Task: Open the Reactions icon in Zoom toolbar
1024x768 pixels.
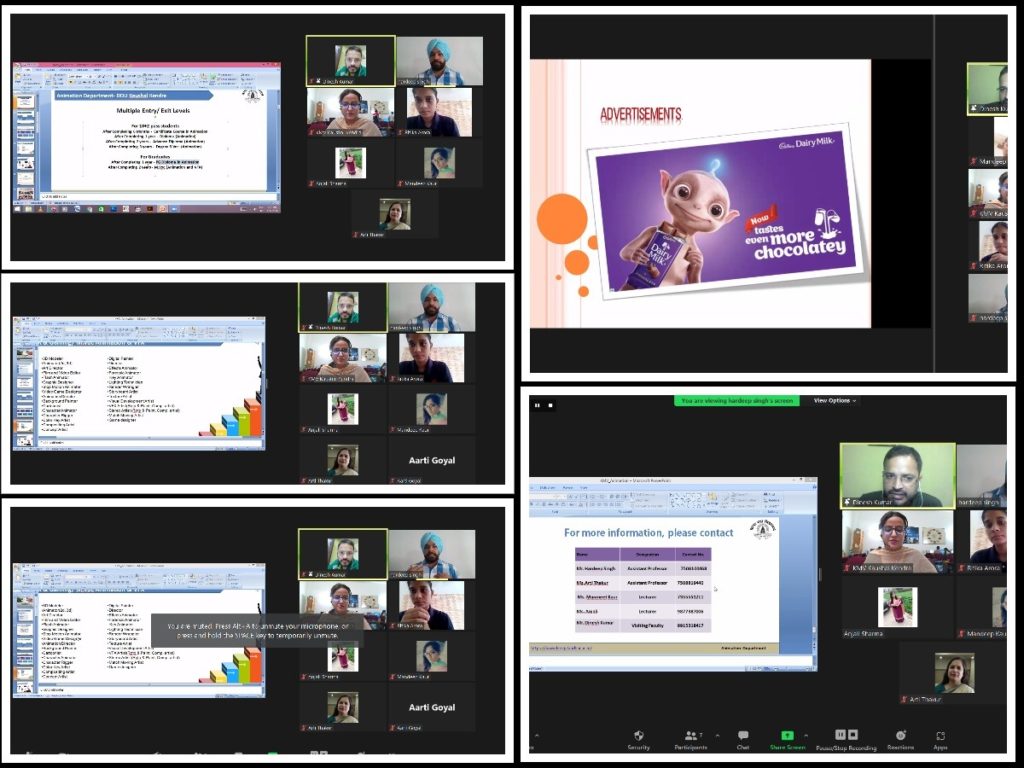Action: coord(901,735)
